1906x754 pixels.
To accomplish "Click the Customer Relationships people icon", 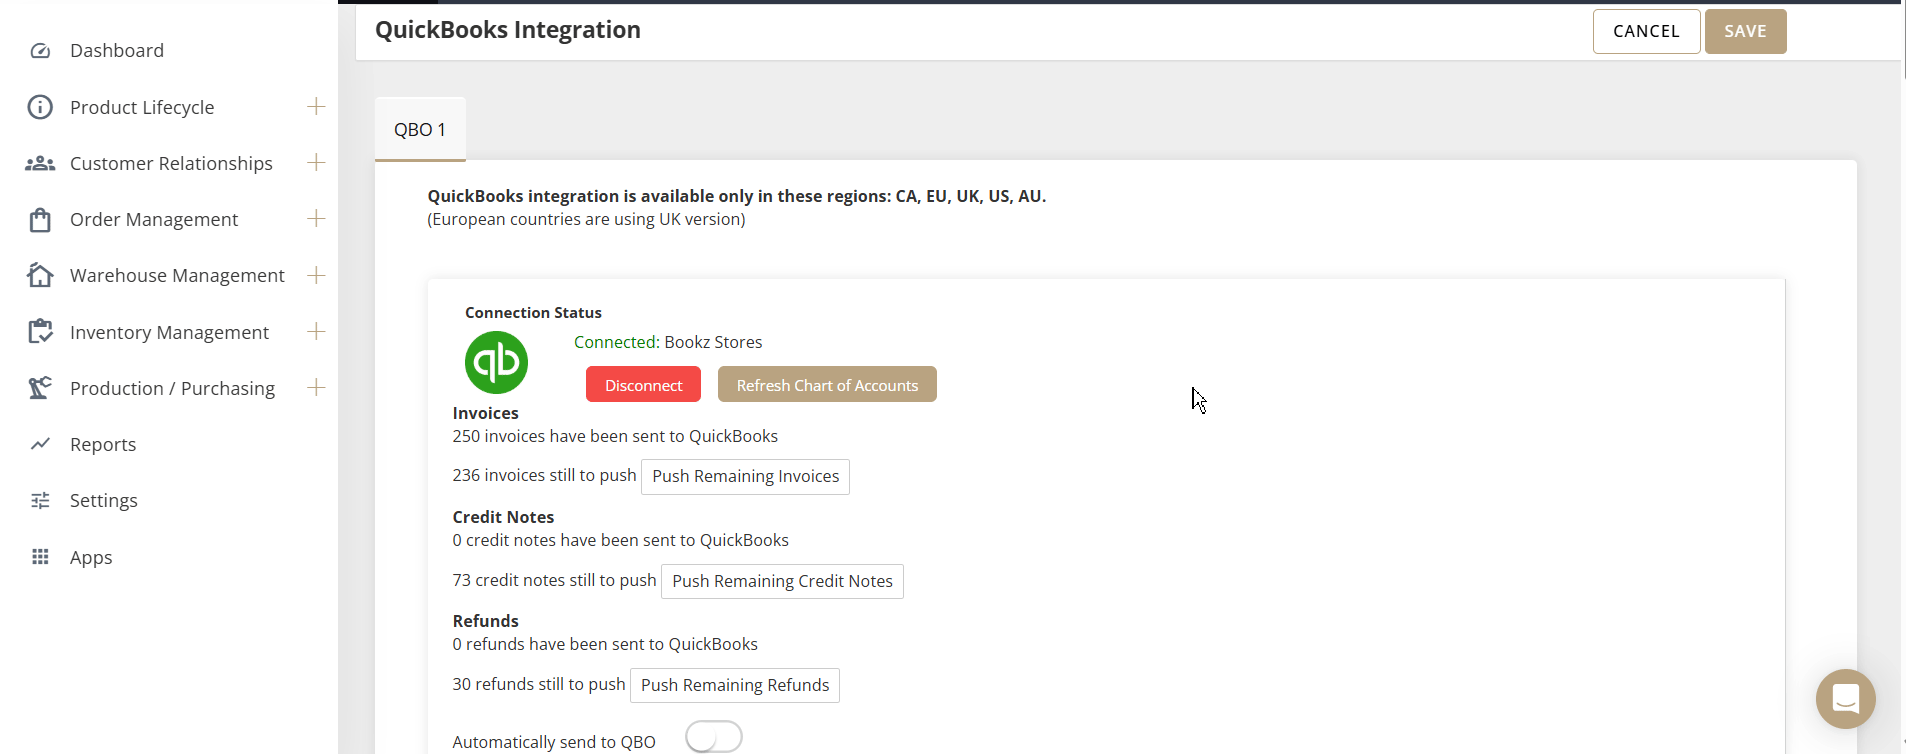I will [x=40, y=163].
